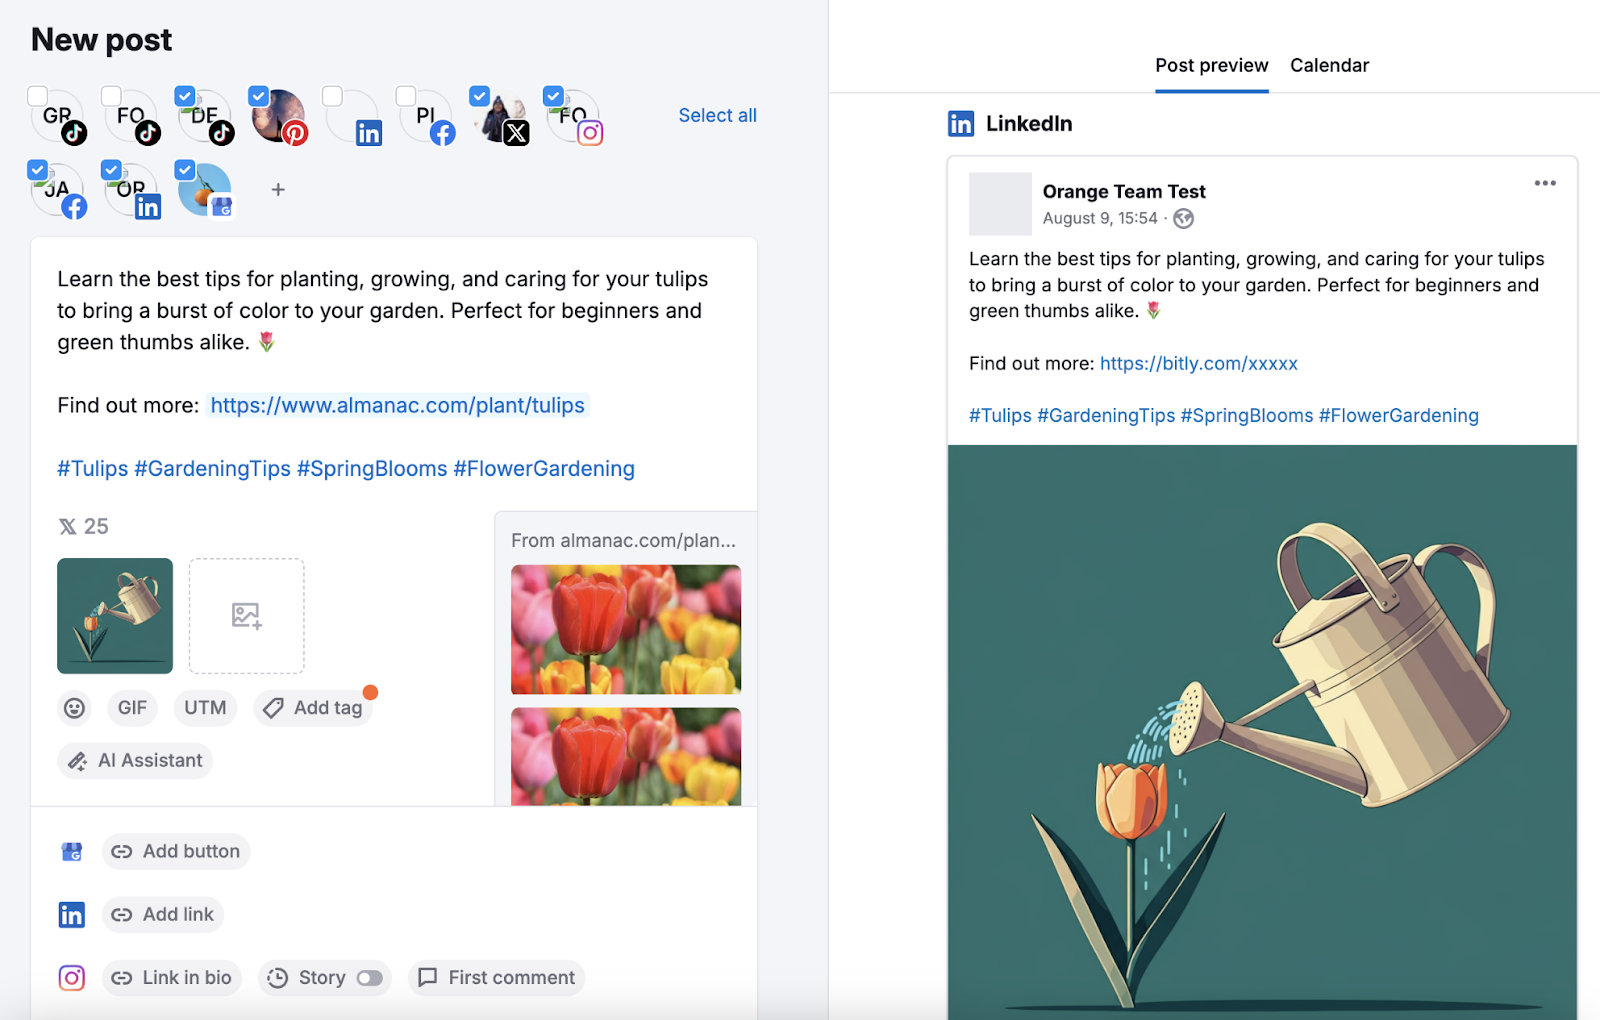Open the AI Assistant
Screen dimensions: 1600x1020
[135, 760]
